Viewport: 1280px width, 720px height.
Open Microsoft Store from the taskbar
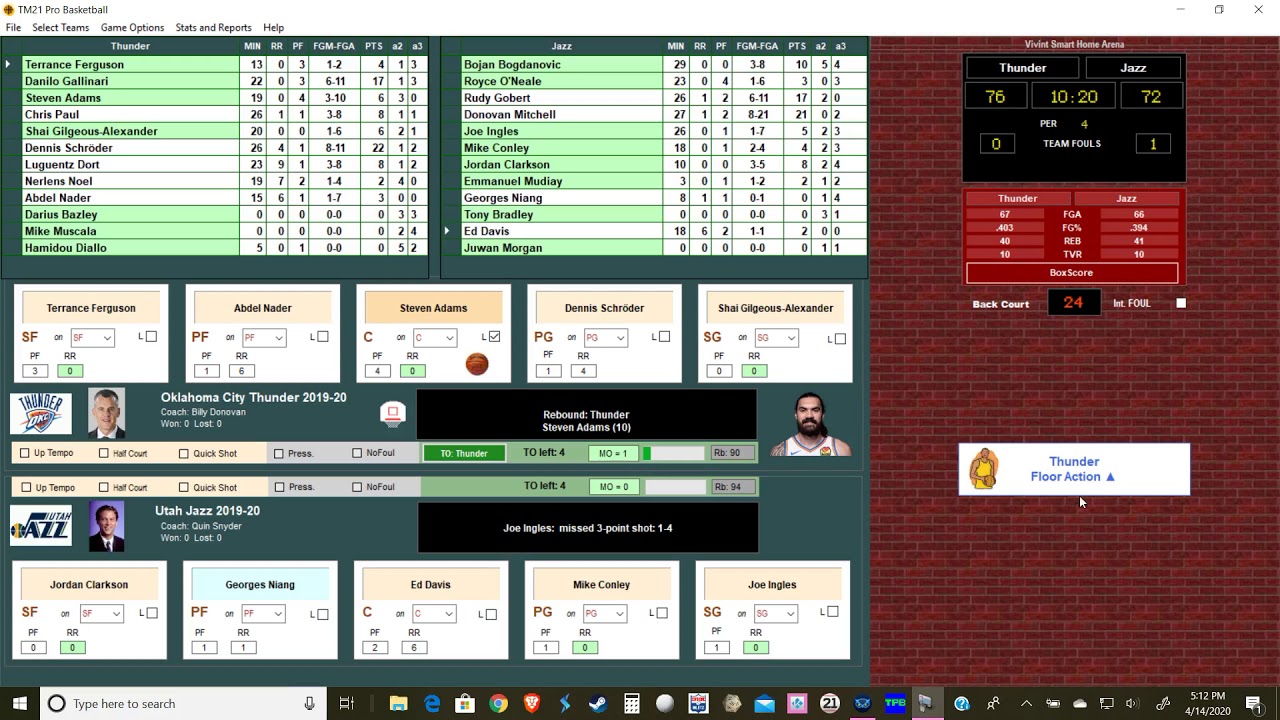465,704
